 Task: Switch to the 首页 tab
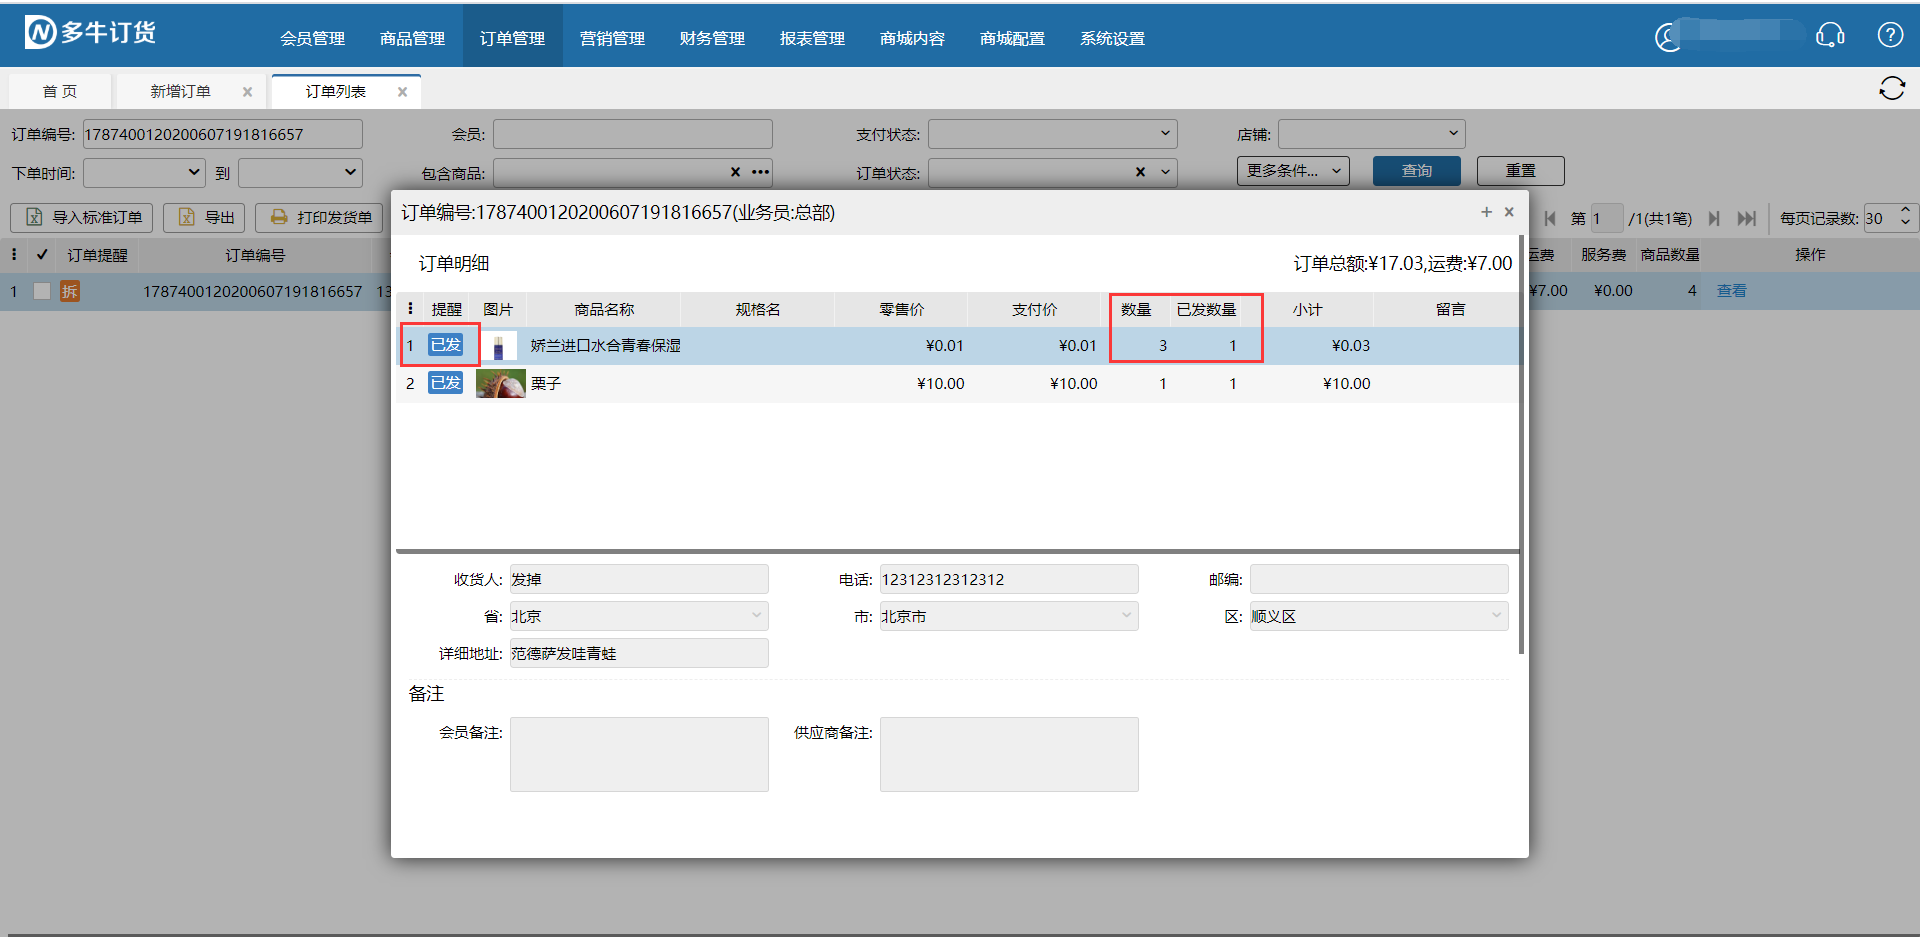point(60,91)
